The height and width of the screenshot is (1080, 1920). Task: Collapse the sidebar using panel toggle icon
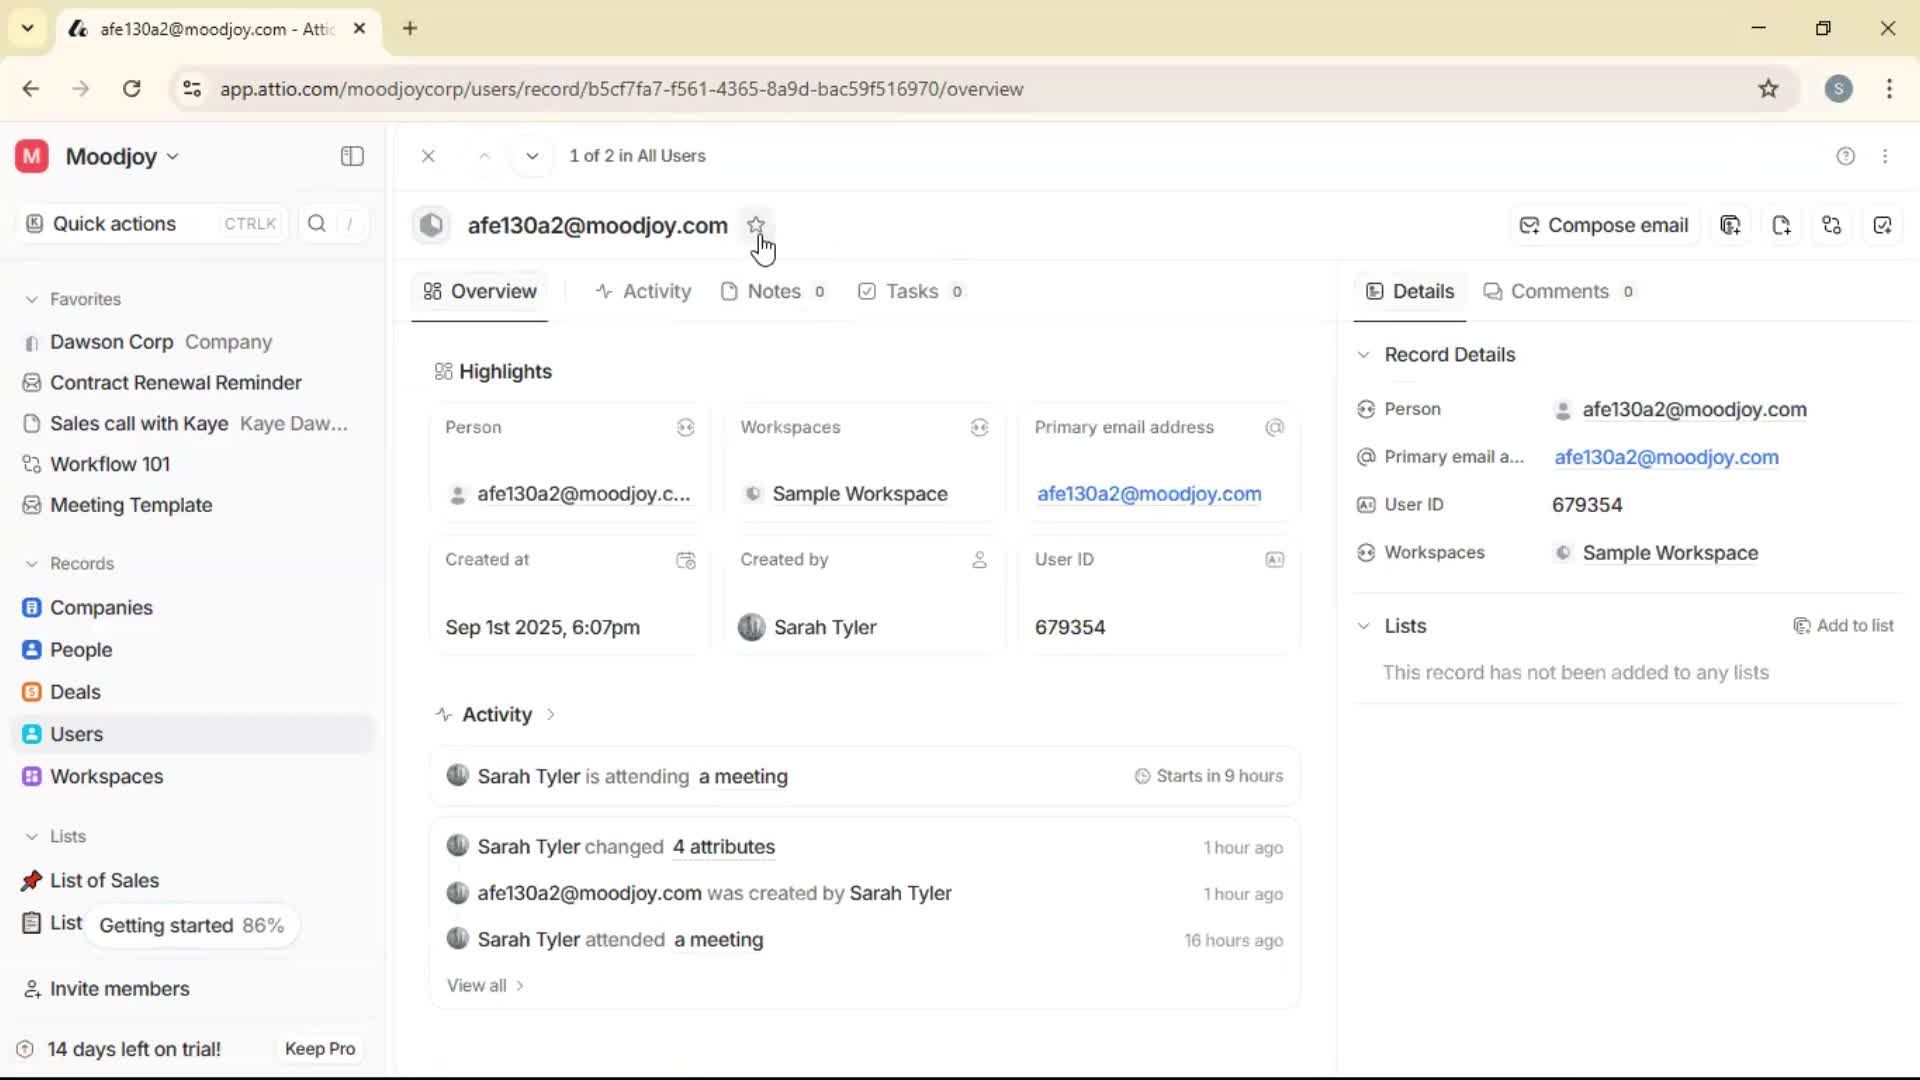point(351,156)
